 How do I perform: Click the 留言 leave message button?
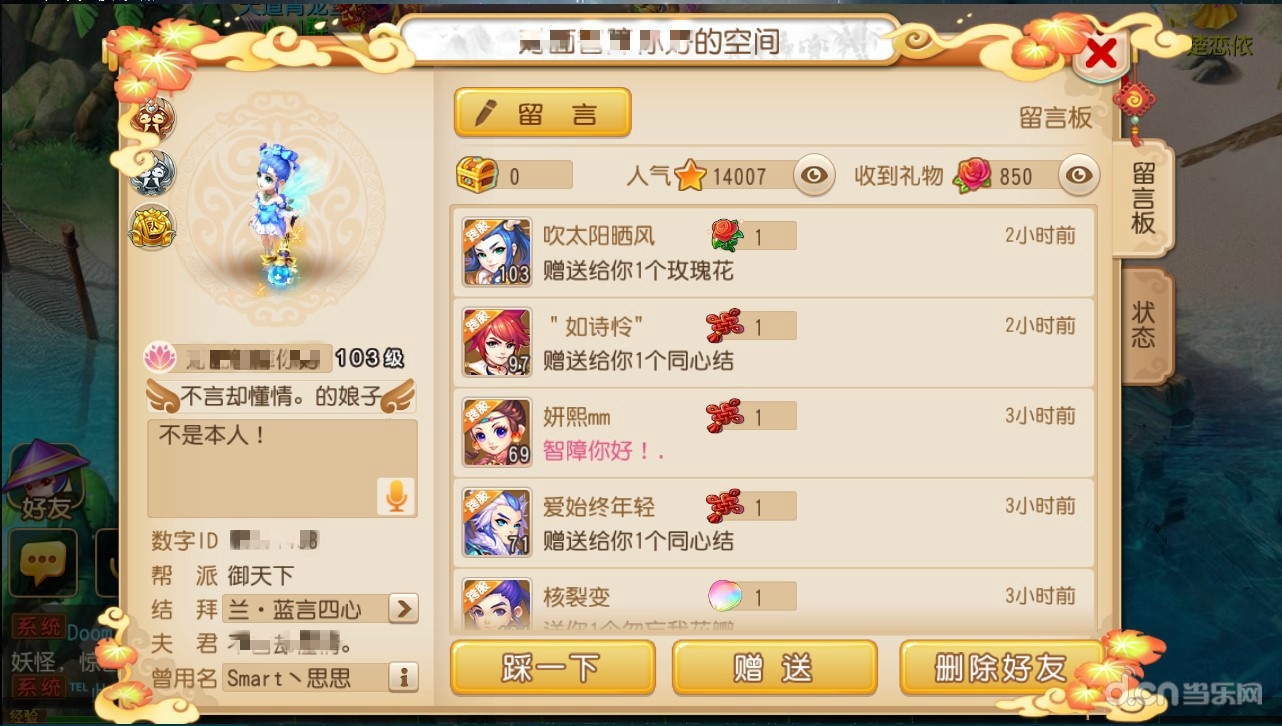[x=543, y=113]
